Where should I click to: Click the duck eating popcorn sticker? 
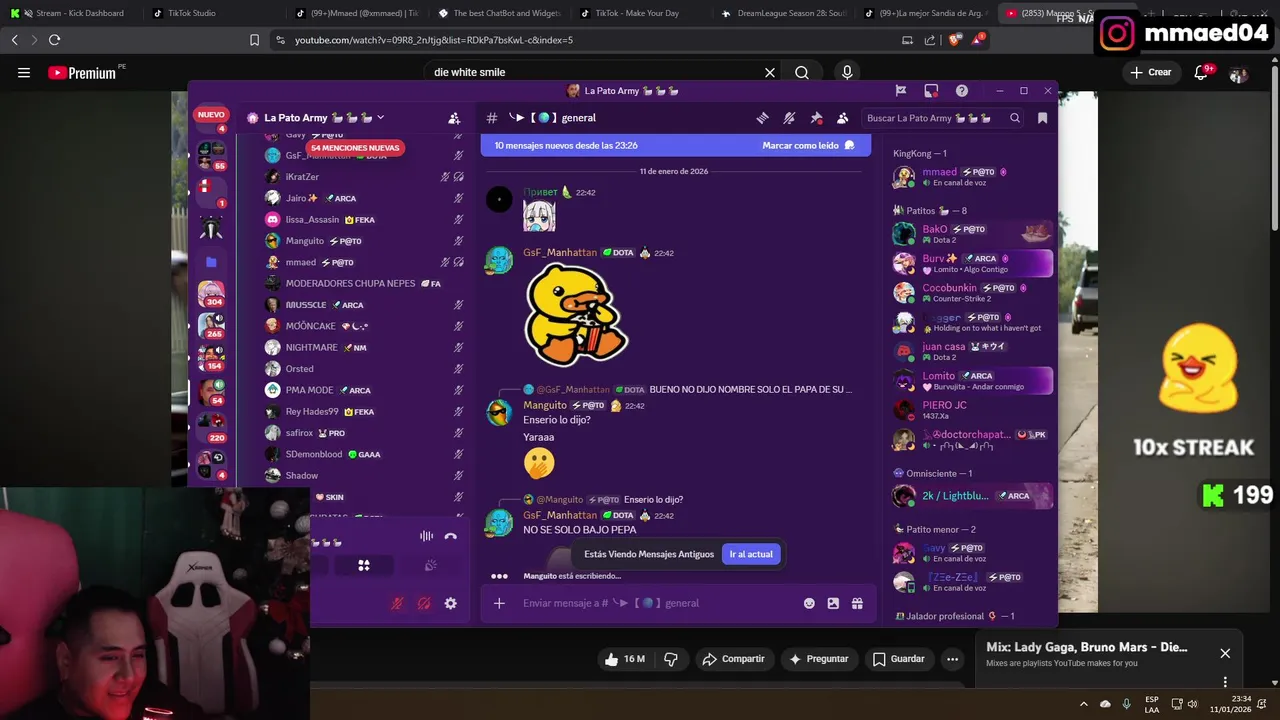click(576, 316)
